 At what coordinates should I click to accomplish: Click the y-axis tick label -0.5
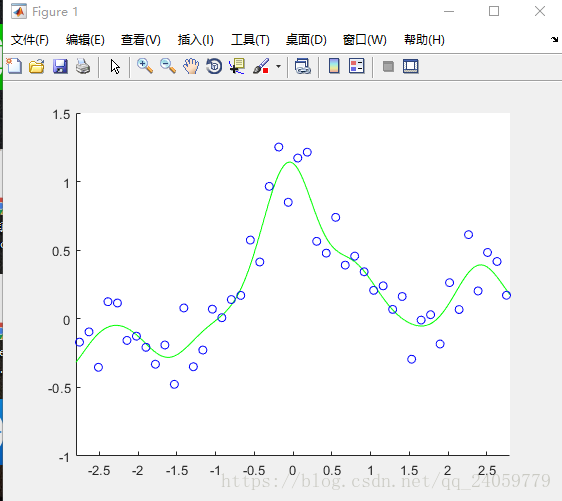(x=59, y=388)
